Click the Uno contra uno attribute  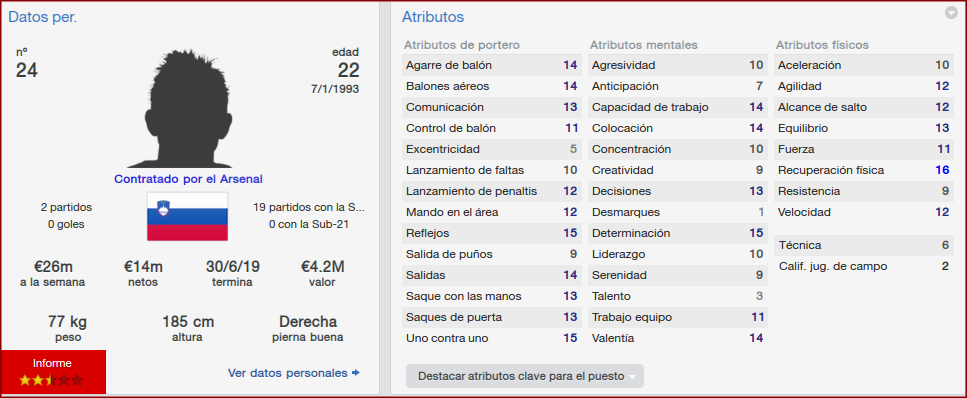click(492, 338)
